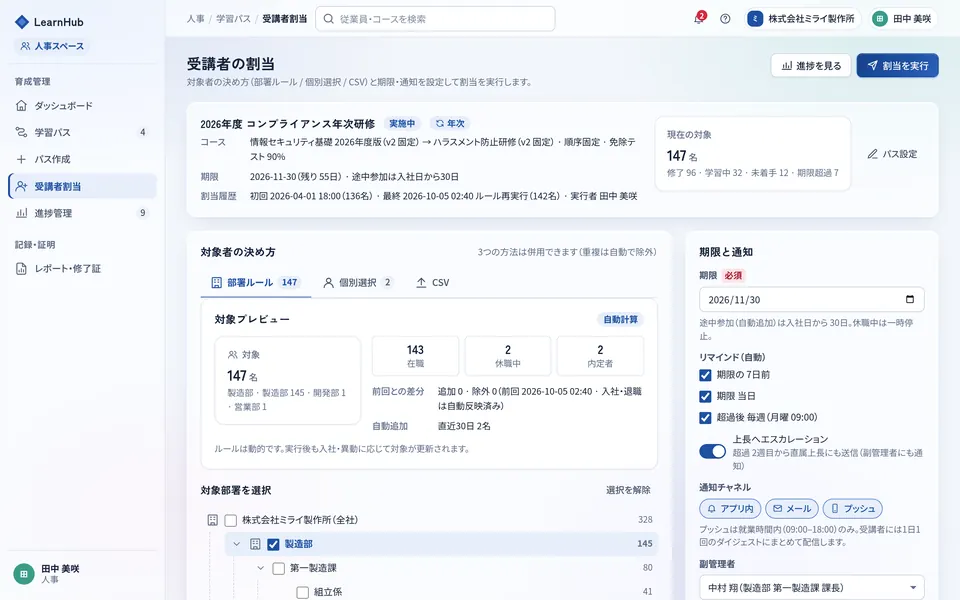This screenshot has height=600, width=960.
Task: Click the 人事スペース workspace chip
Action: [x=52, y=46]
